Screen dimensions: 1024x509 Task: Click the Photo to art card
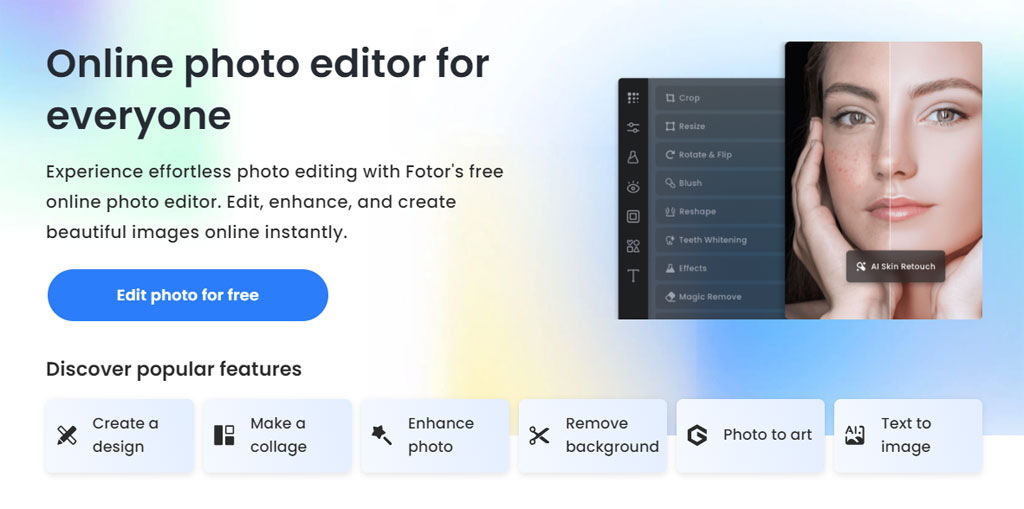[751, 435]
